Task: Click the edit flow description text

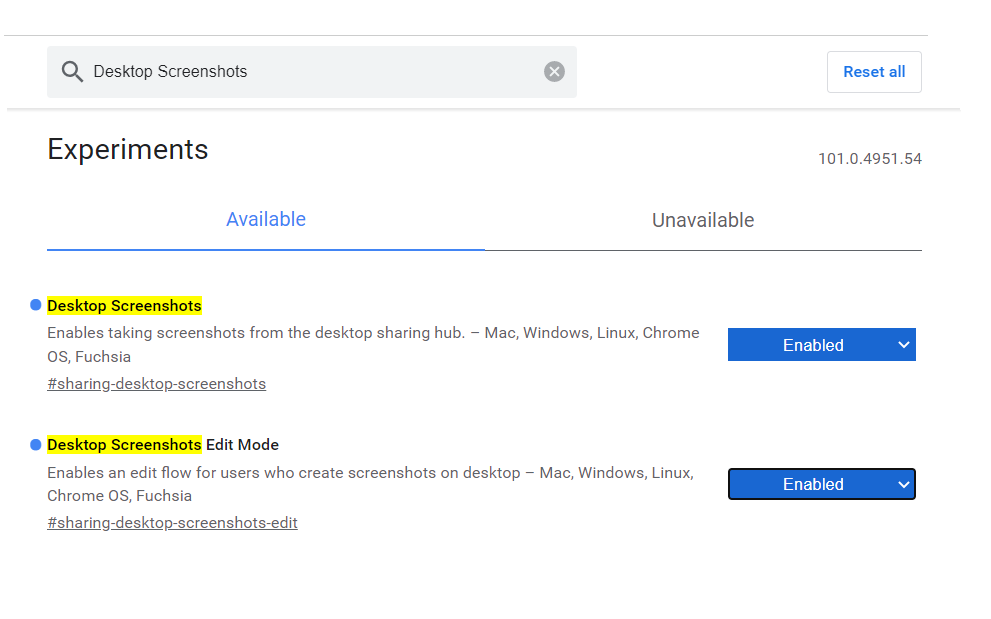Action: tap(370, 472)
